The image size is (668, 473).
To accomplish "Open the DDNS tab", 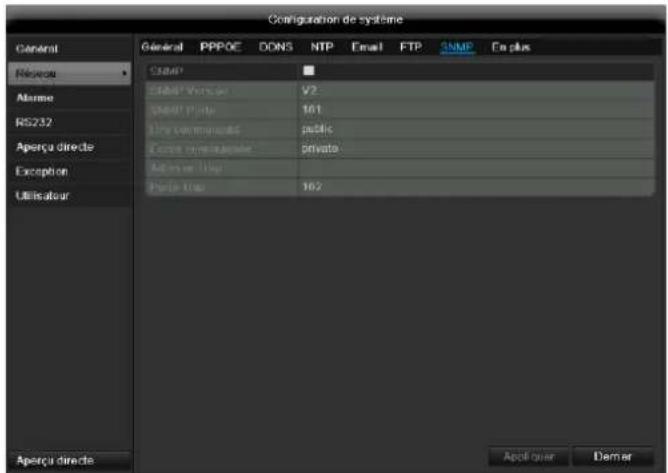I will click(276, 47).
